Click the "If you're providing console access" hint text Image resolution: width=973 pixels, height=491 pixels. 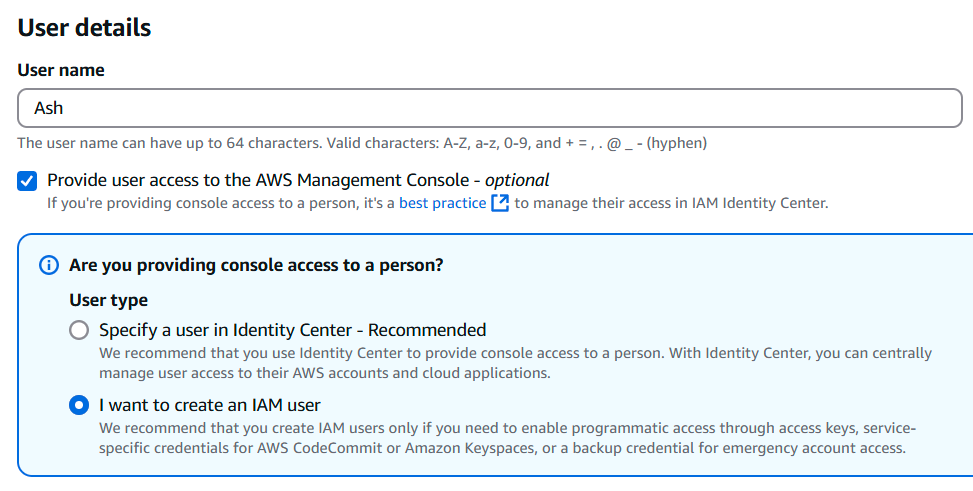coord(220,203)
